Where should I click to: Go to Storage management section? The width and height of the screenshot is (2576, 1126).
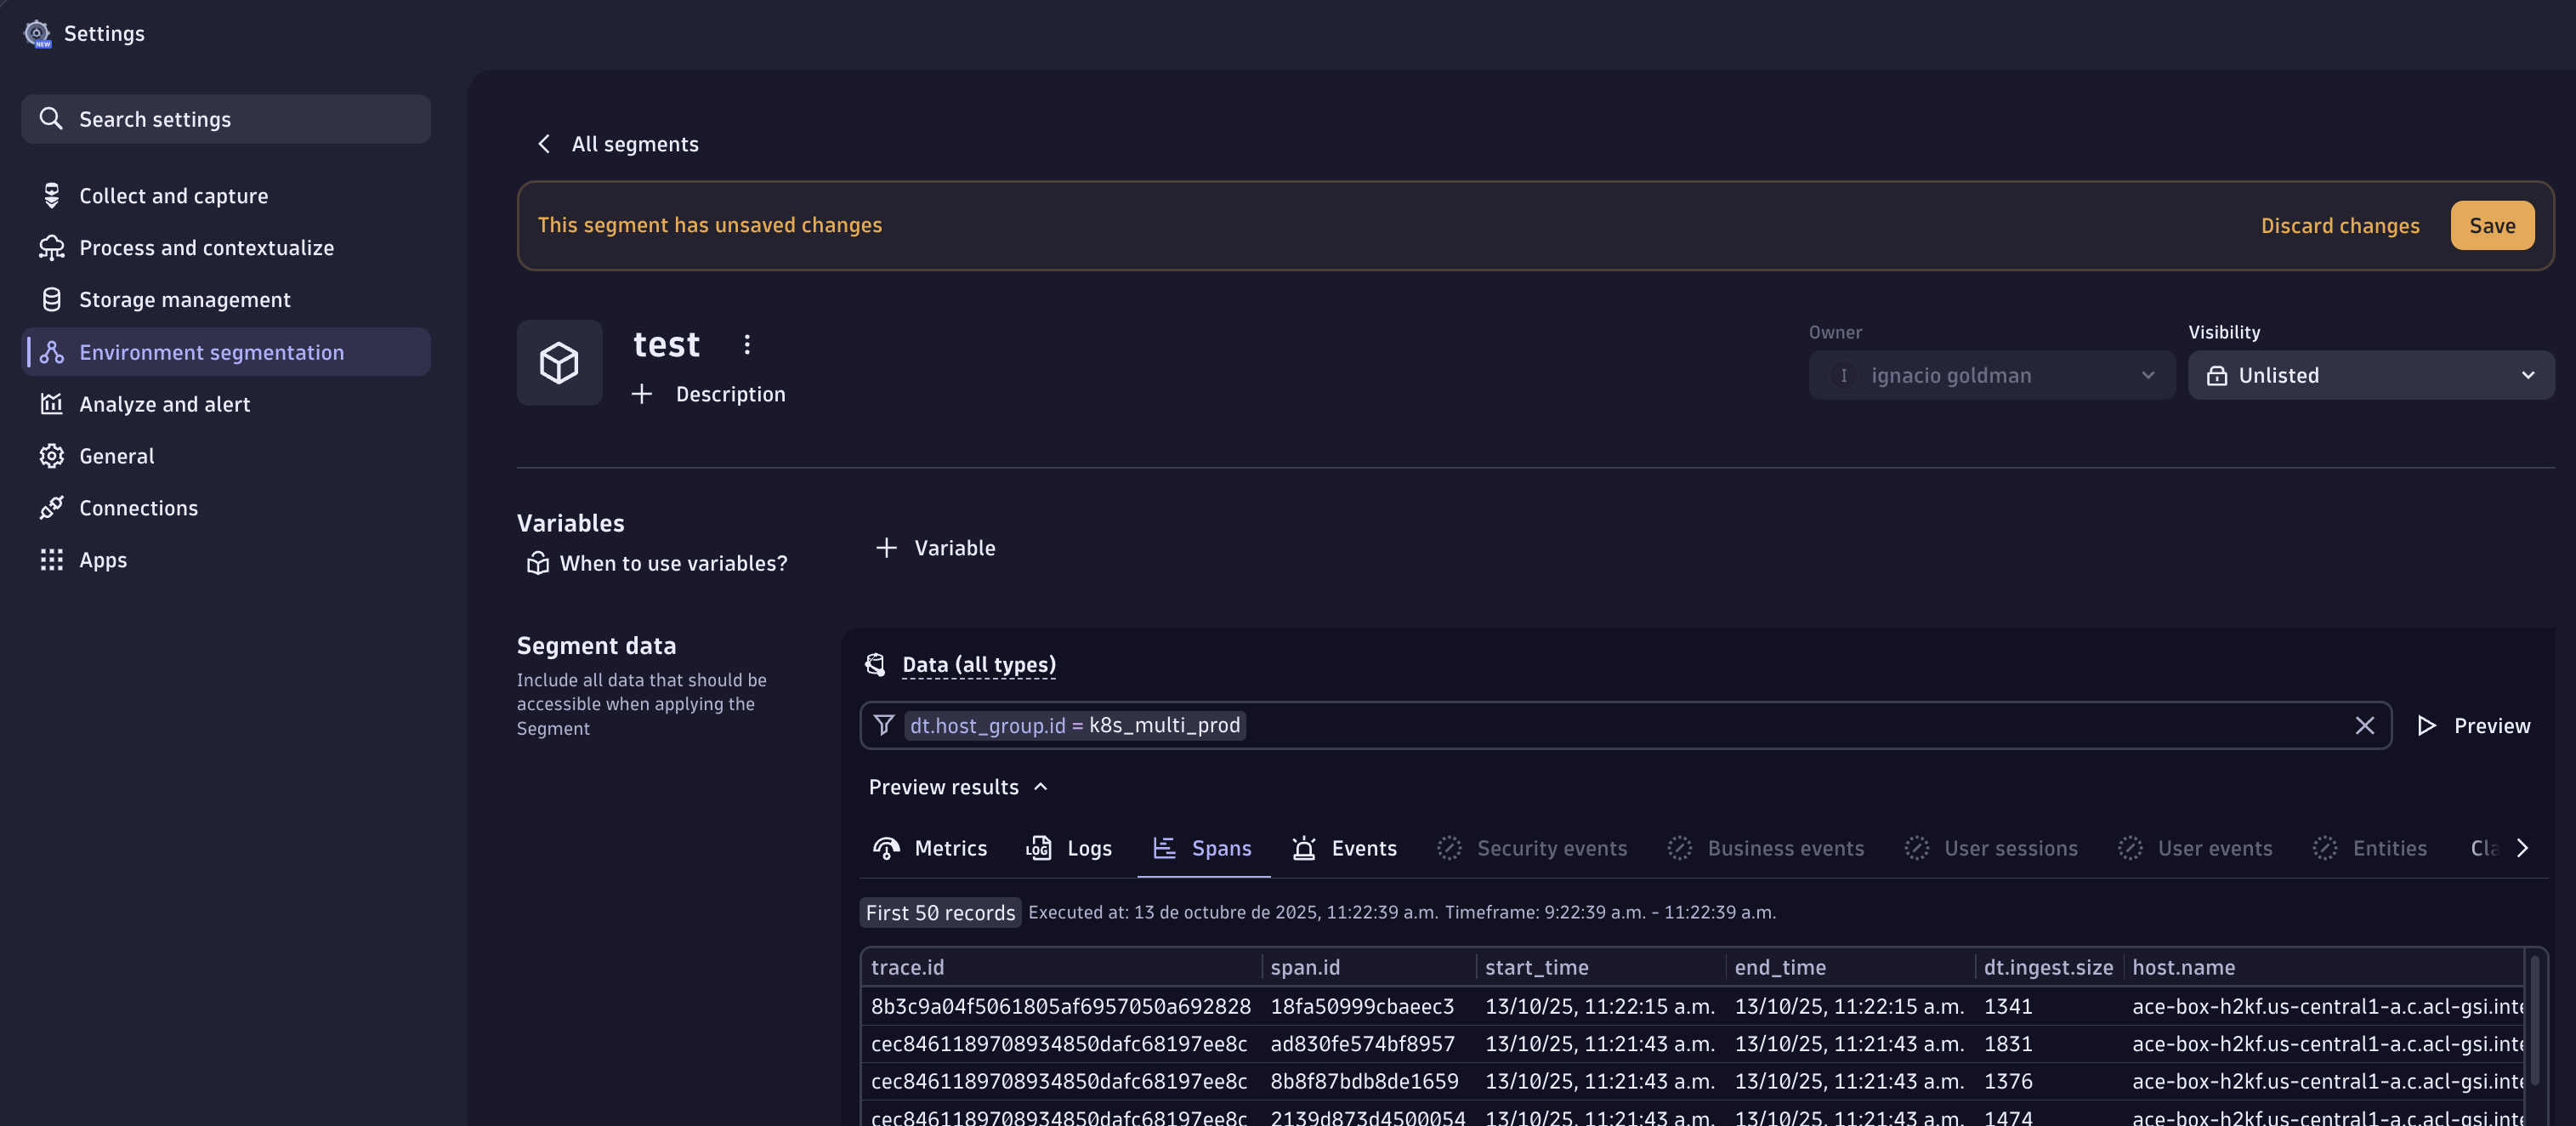184,300
